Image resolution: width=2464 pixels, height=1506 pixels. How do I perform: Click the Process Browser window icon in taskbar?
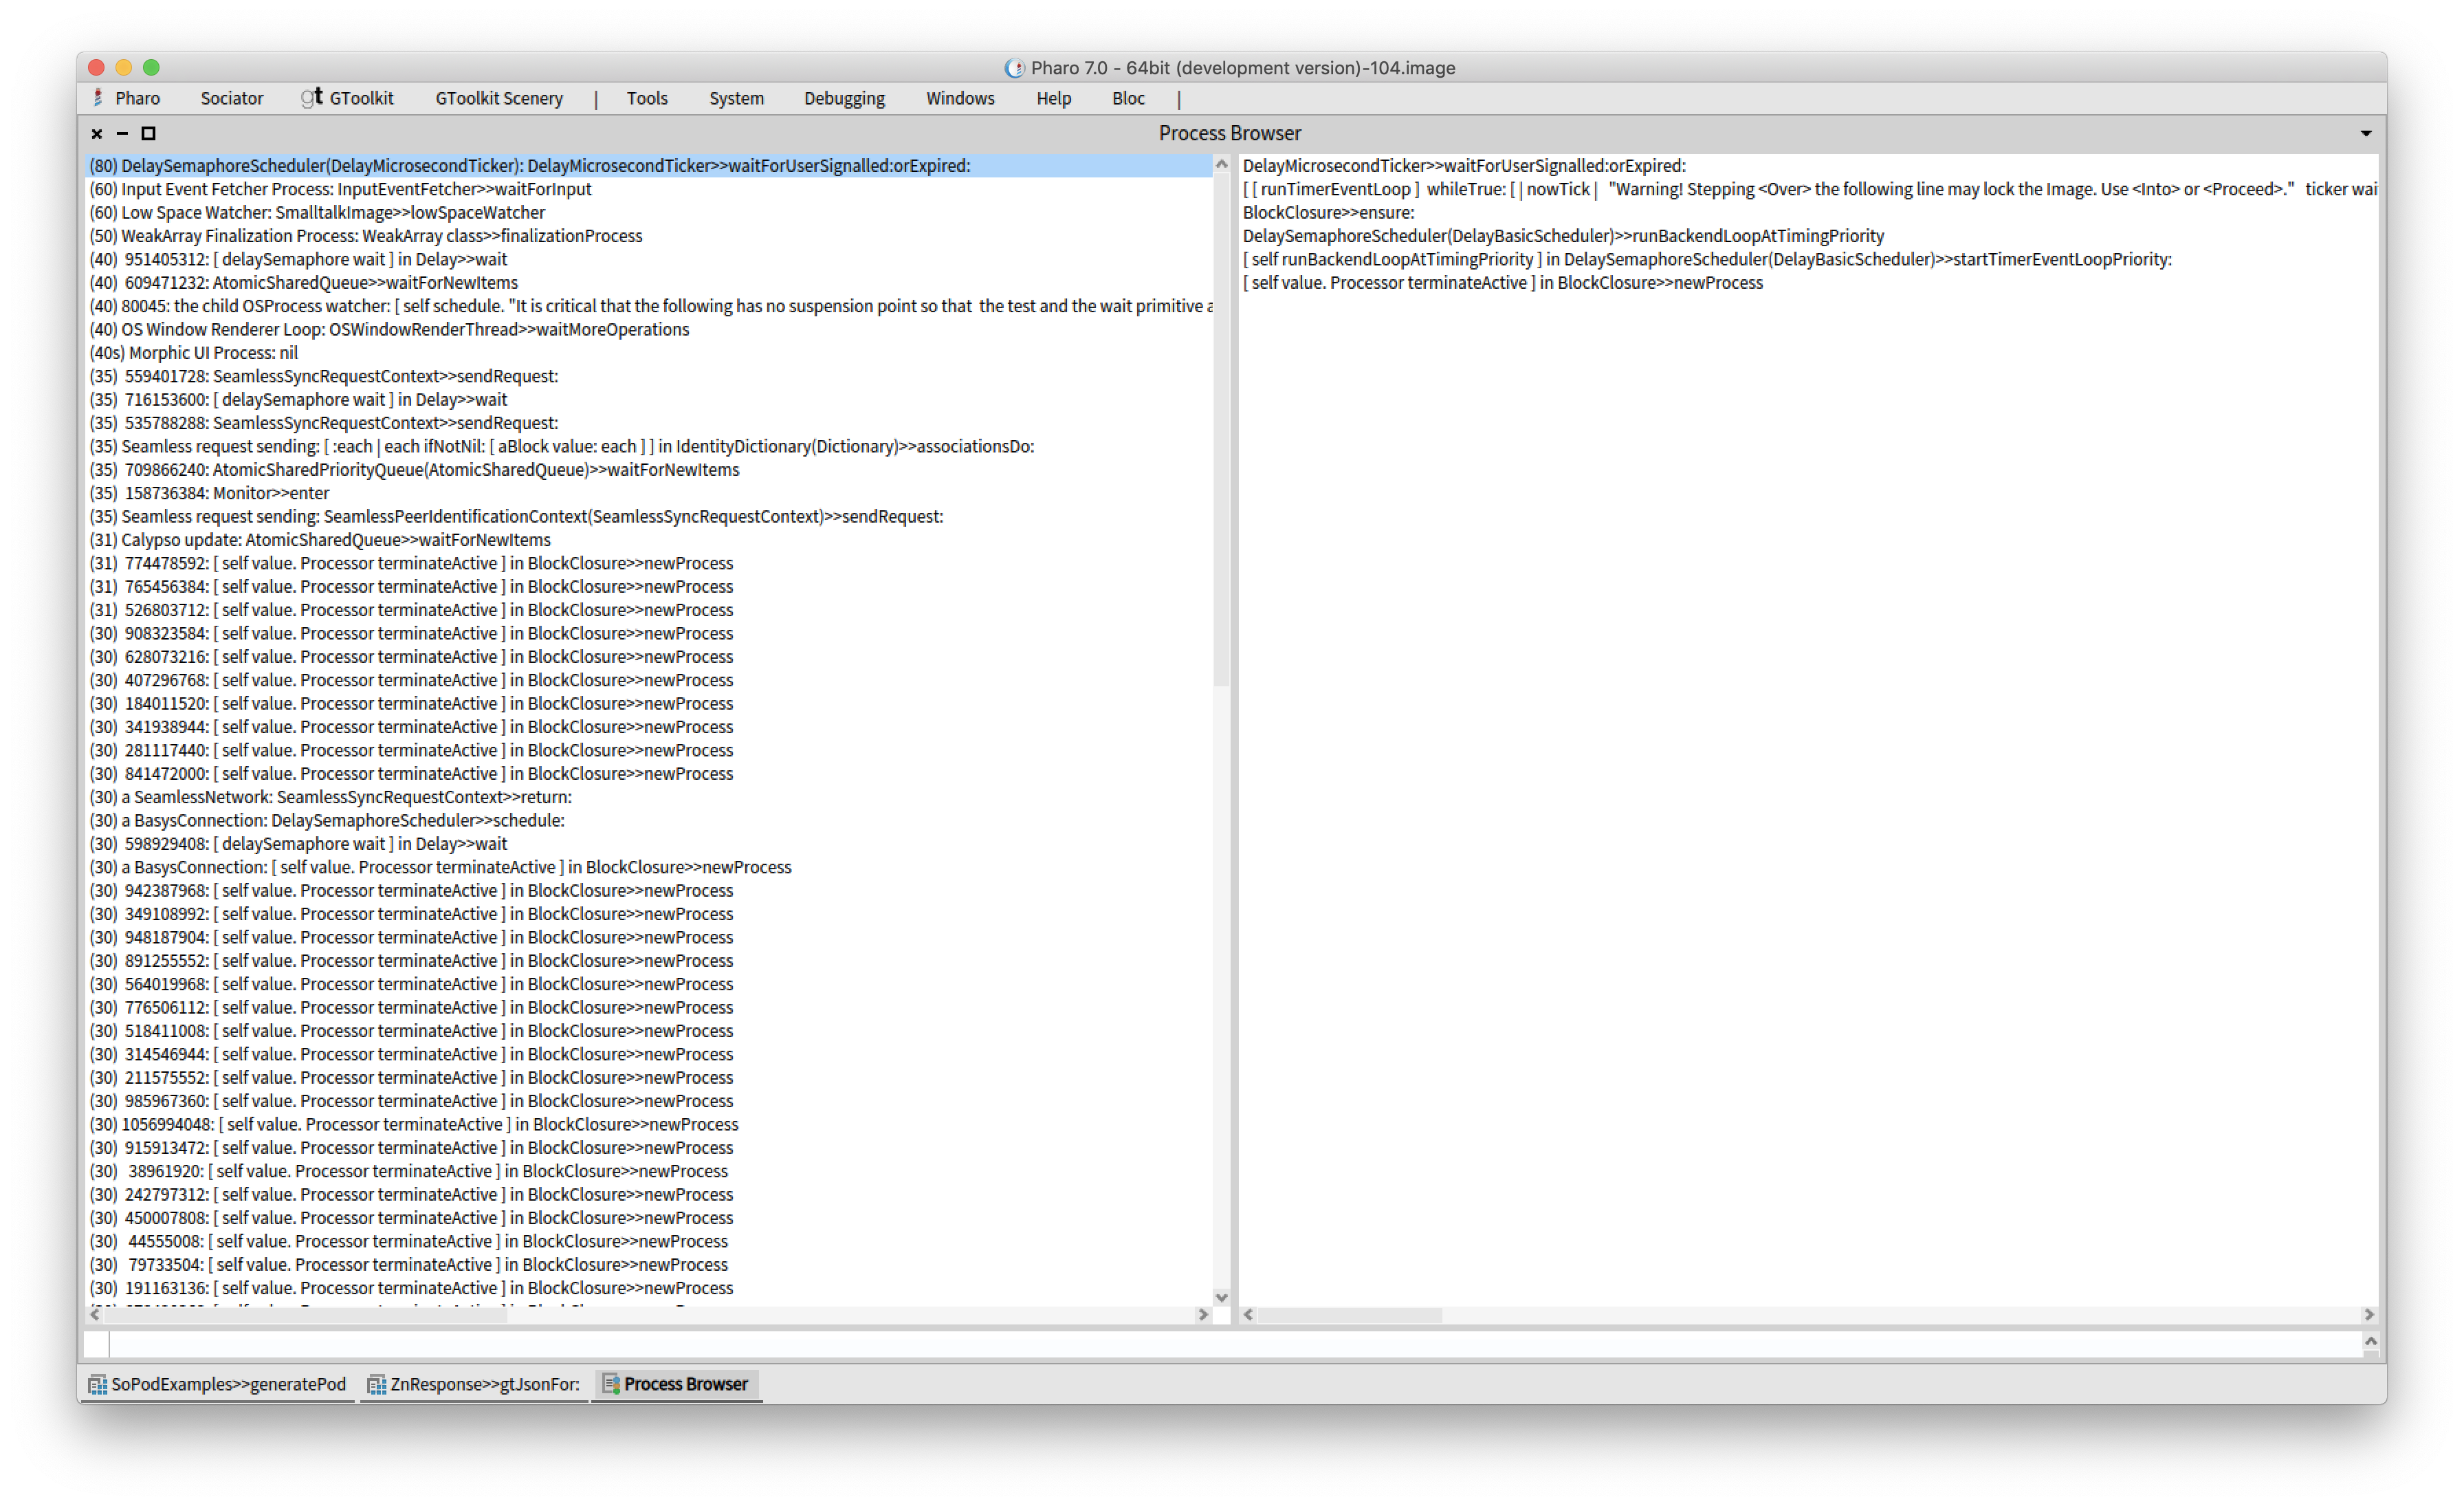click(611, 1384)
